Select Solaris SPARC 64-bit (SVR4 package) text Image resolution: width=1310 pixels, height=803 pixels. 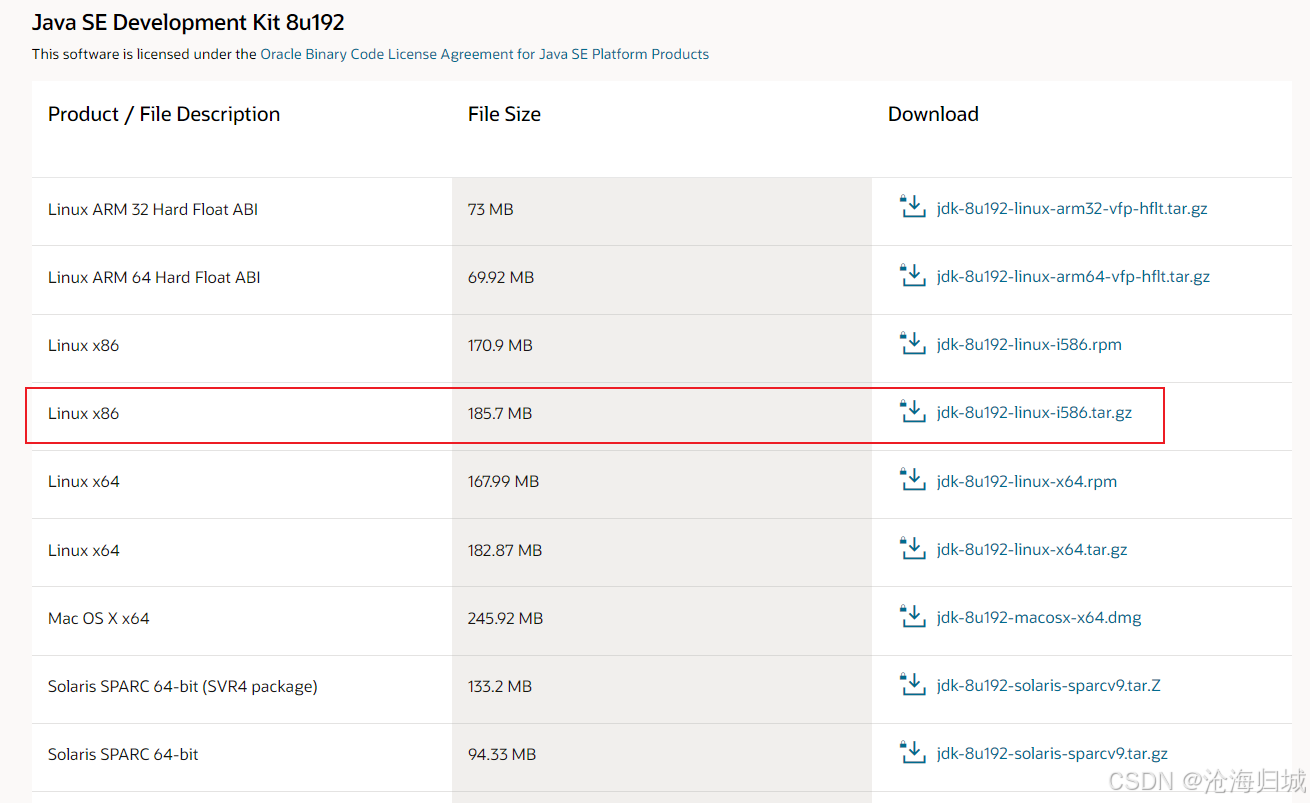183,686
